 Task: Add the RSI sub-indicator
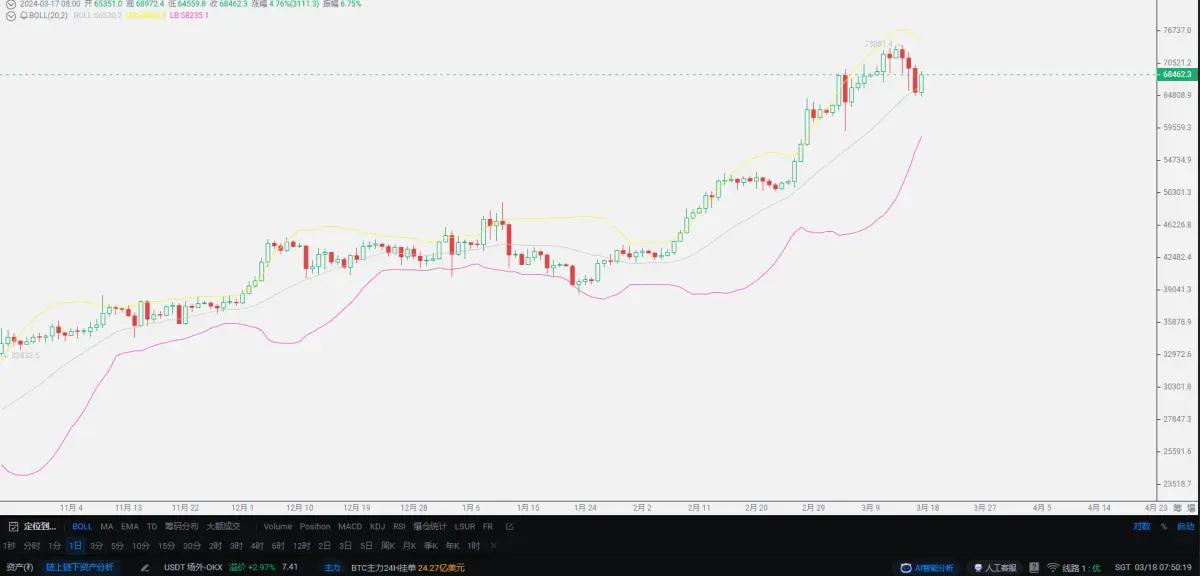click(399, 526)
